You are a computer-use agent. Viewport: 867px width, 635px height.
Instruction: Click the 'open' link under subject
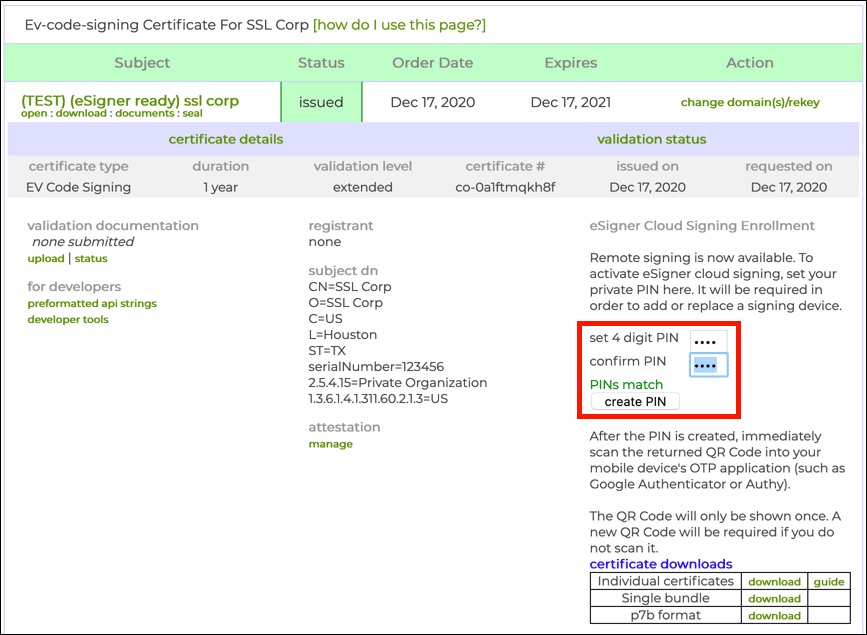pos(35,114)
